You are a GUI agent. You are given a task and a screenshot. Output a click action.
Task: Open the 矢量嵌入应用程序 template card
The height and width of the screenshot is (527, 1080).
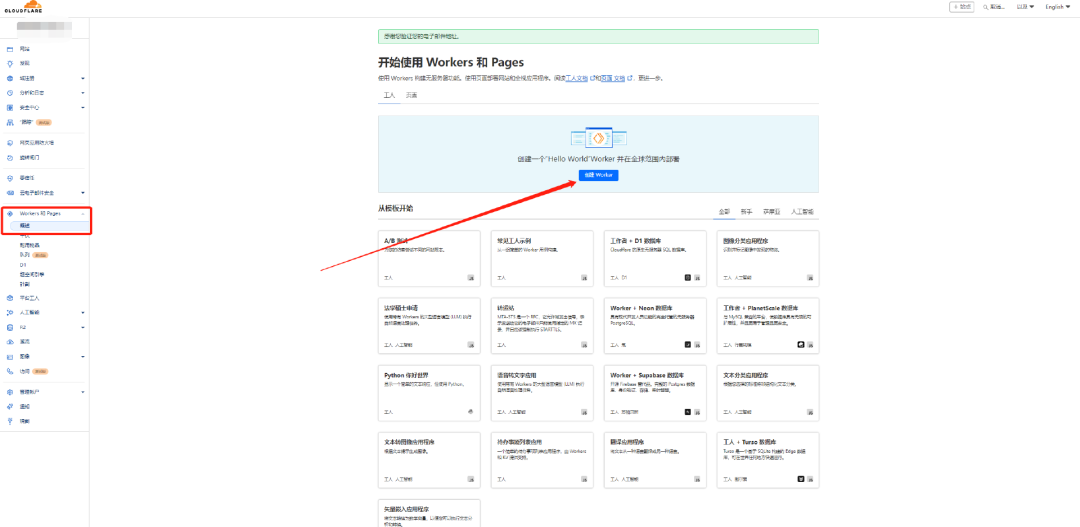pyautogui.click(x=429, y=513)
